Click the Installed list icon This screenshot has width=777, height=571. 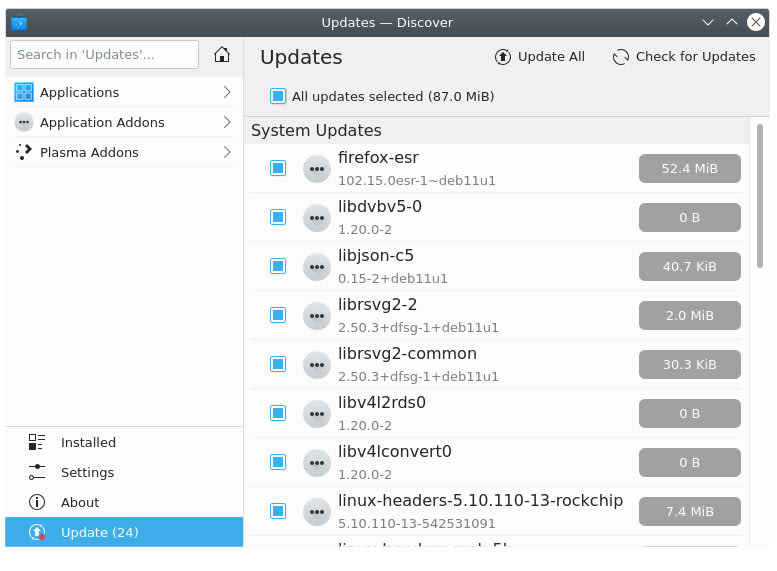[37, 442]
